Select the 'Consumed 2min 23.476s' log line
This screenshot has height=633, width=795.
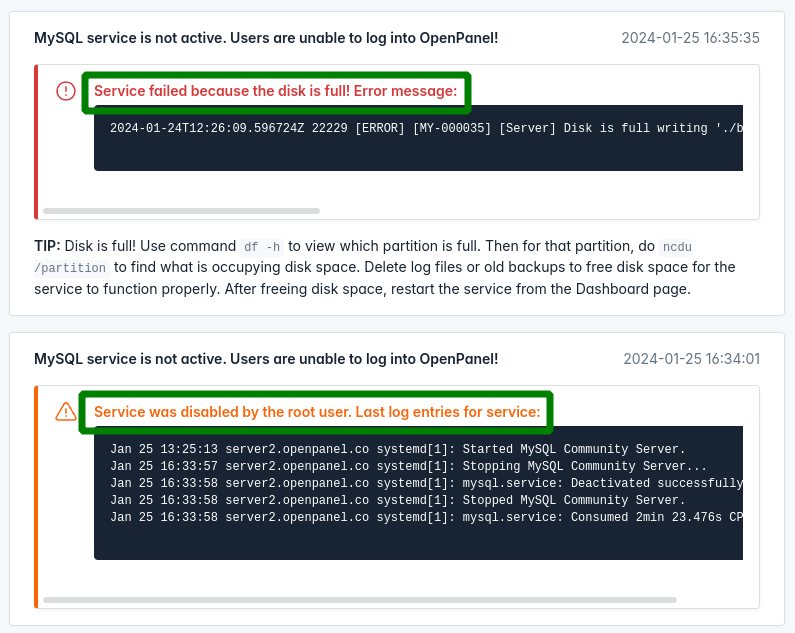tap(426, 517)
